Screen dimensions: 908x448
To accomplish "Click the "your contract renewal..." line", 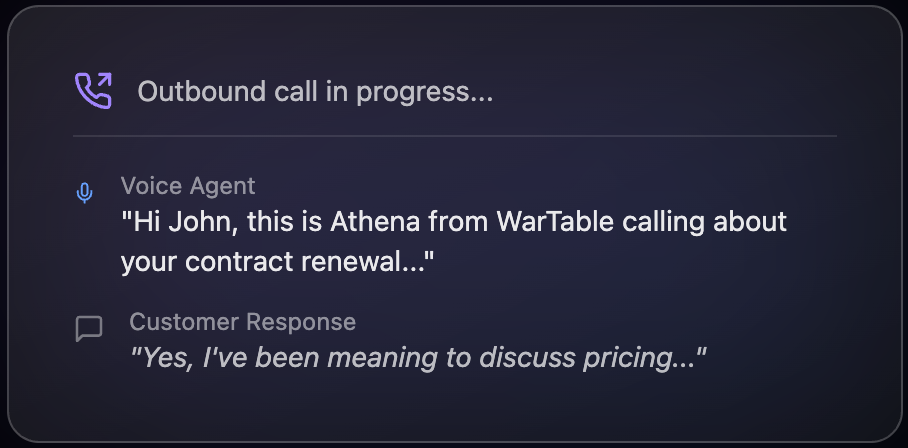I will pyautogui.click(x=279, y=262).
